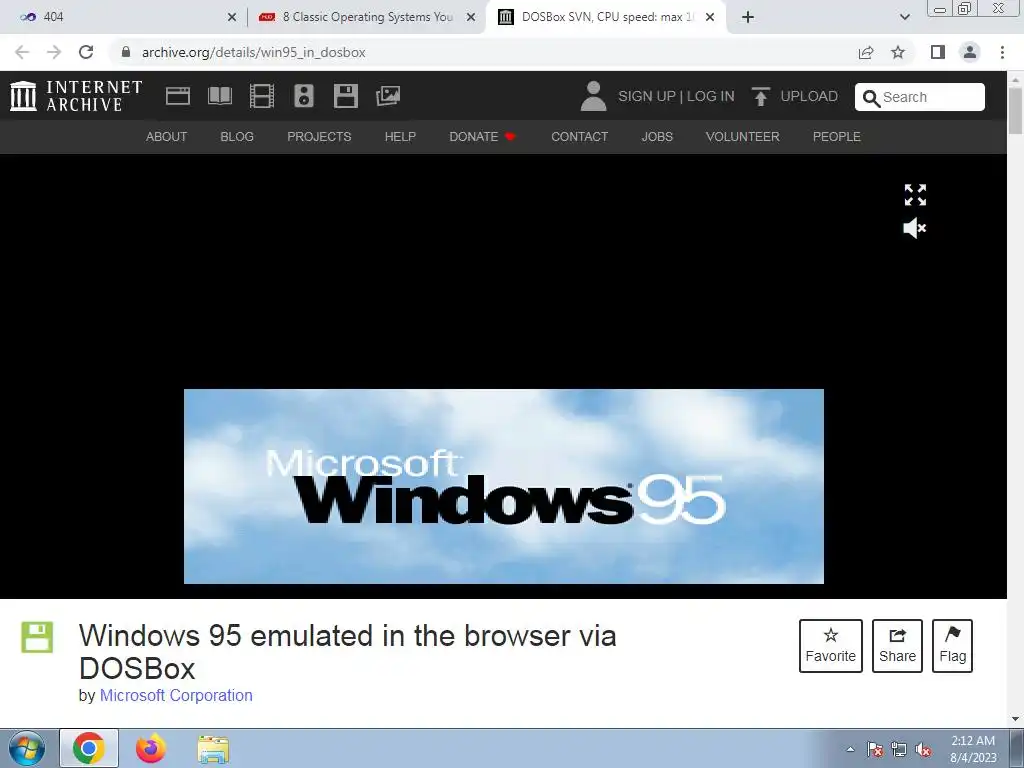Image resolution: width=1024 pixels, height=768 pixels.
Task: Click the page vertical scrollbar thumb
Action: [x=1016, y=110]
